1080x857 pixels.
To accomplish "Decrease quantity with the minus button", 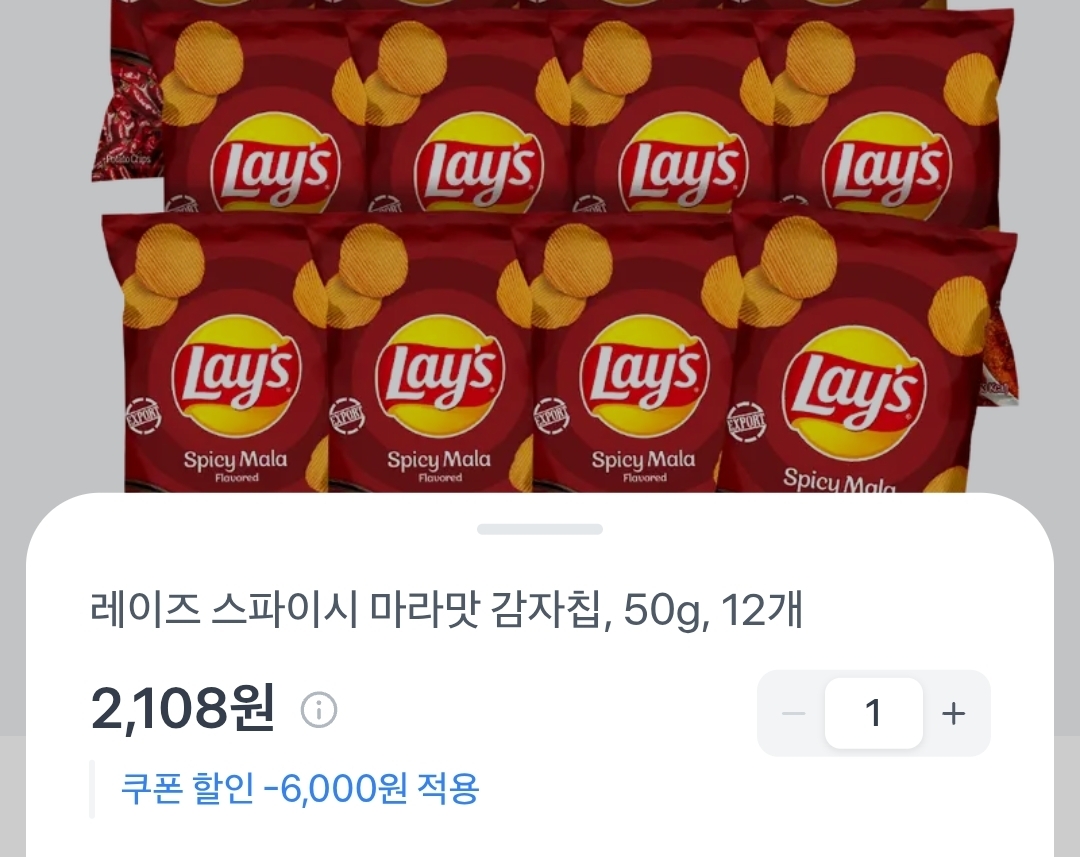I will tap(793, 713).
